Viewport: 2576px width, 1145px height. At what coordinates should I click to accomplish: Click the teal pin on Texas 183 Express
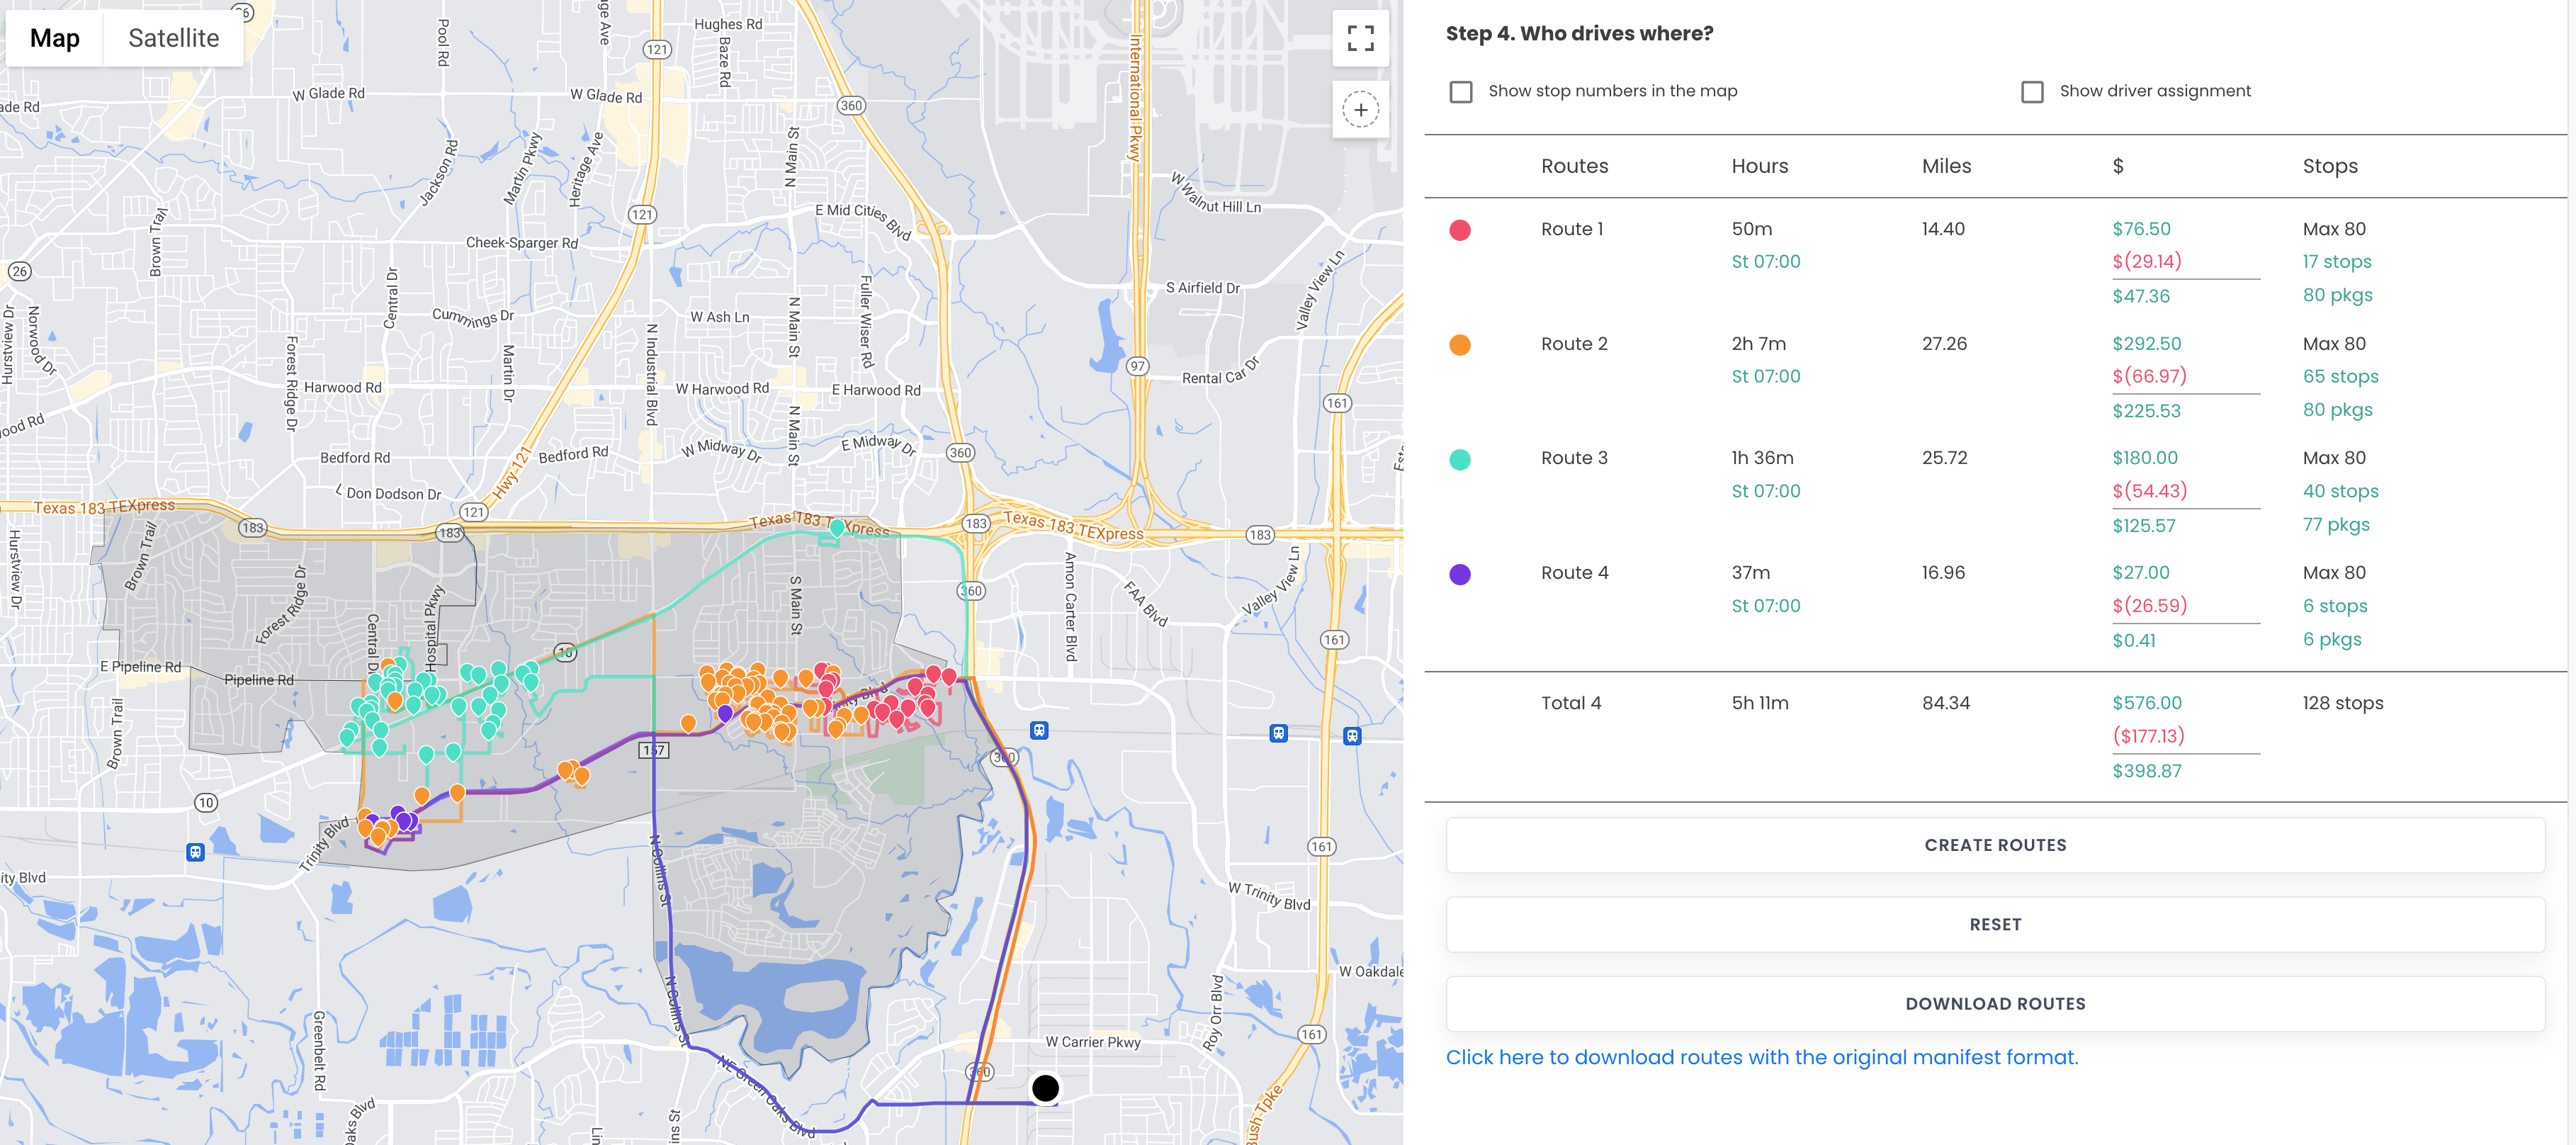[836, 527]
